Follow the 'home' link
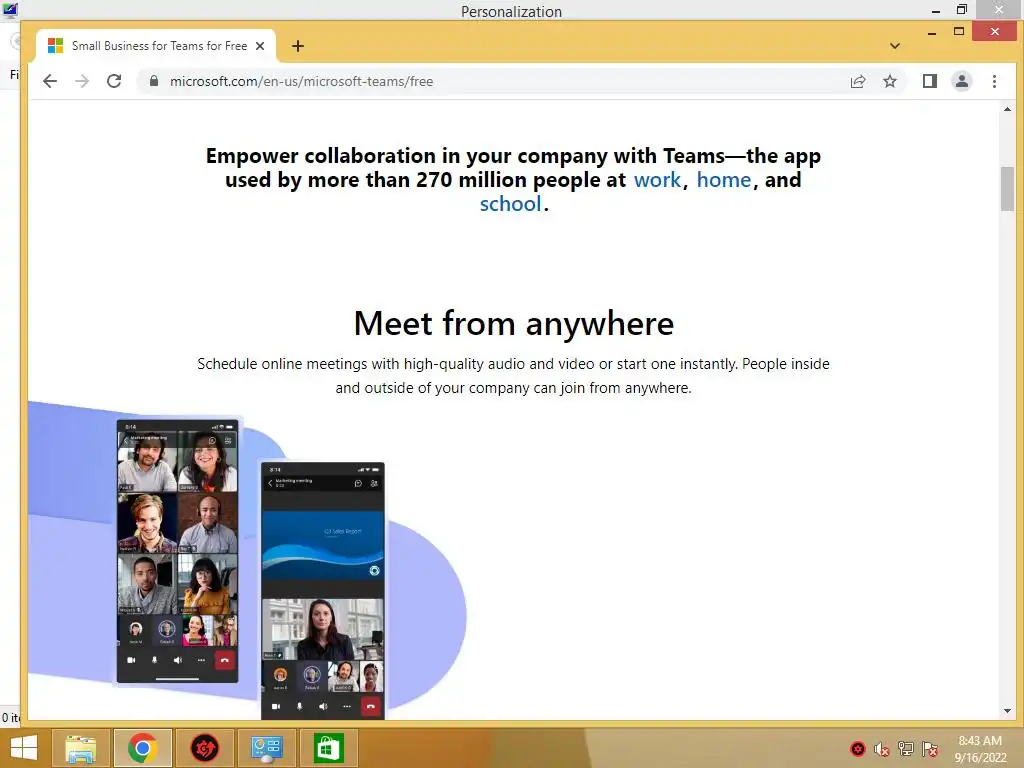The height and width of the screenshot is (768, 1024). tap(724, 180)
